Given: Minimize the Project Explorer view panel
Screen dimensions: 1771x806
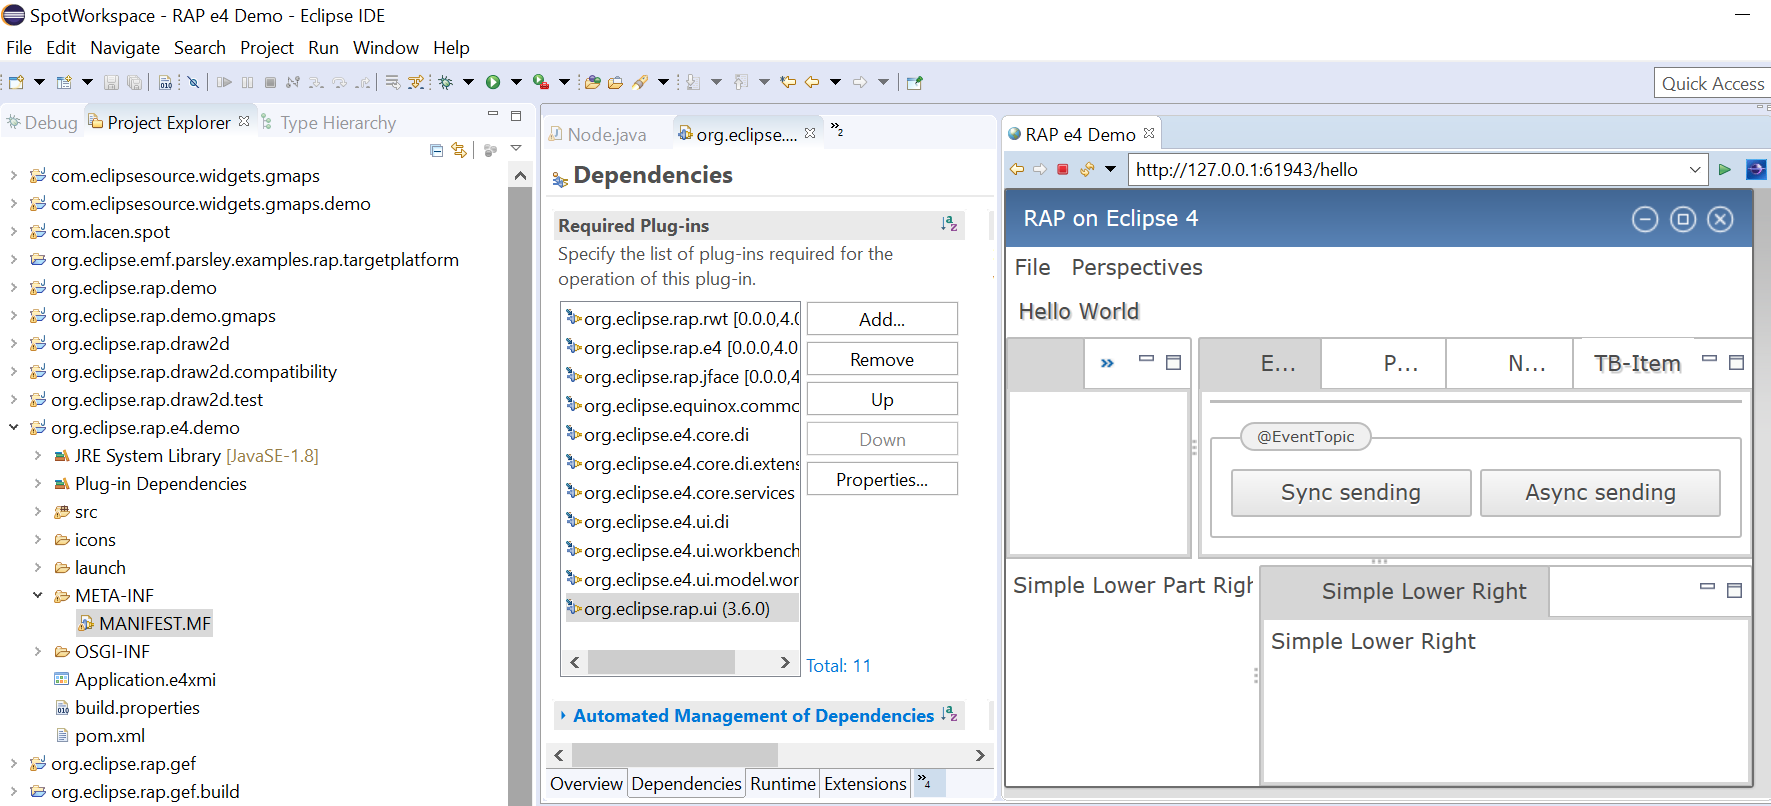Looking at the screenshot, I should click(493, 114).
